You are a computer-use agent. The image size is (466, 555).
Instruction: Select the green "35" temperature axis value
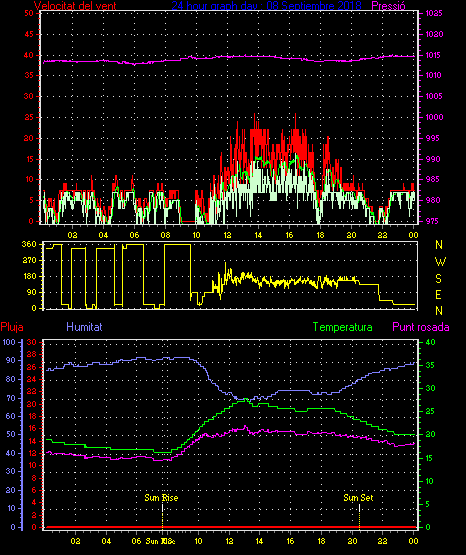click(x=430, y=365)
